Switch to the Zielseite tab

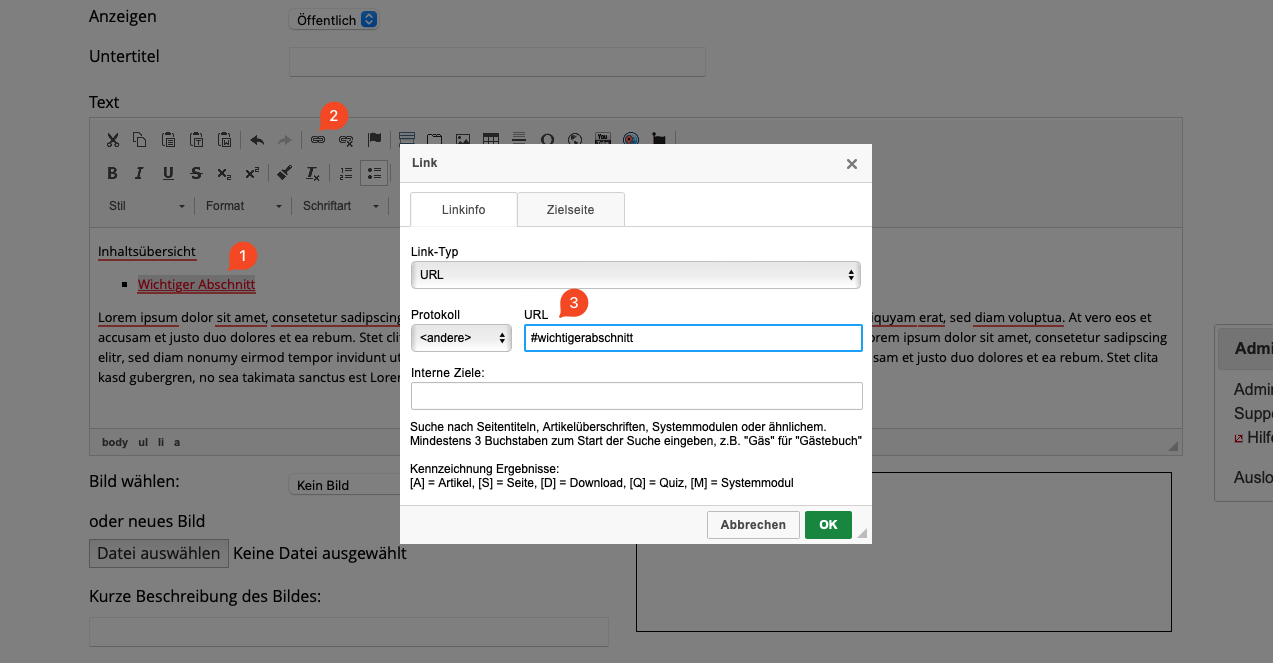click(x=570, y=210)
